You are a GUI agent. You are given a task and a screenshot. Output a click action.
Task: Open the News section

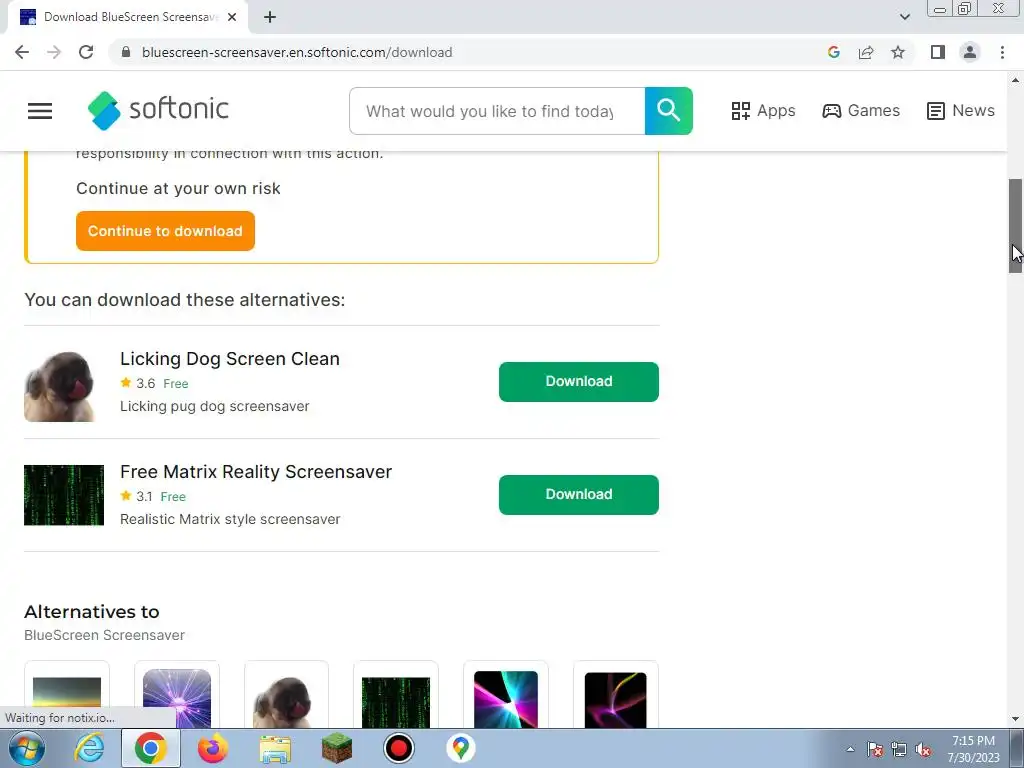click(x=961, y=110)
